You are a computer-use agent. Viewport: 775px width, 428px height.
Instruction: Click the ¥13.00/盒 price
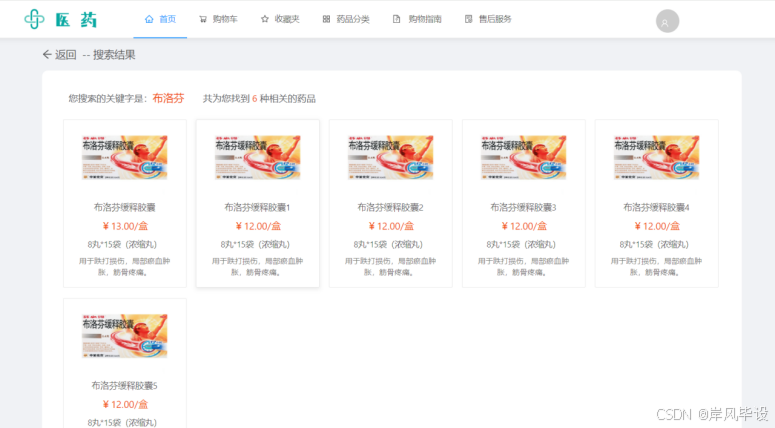[x=125, y=226]
